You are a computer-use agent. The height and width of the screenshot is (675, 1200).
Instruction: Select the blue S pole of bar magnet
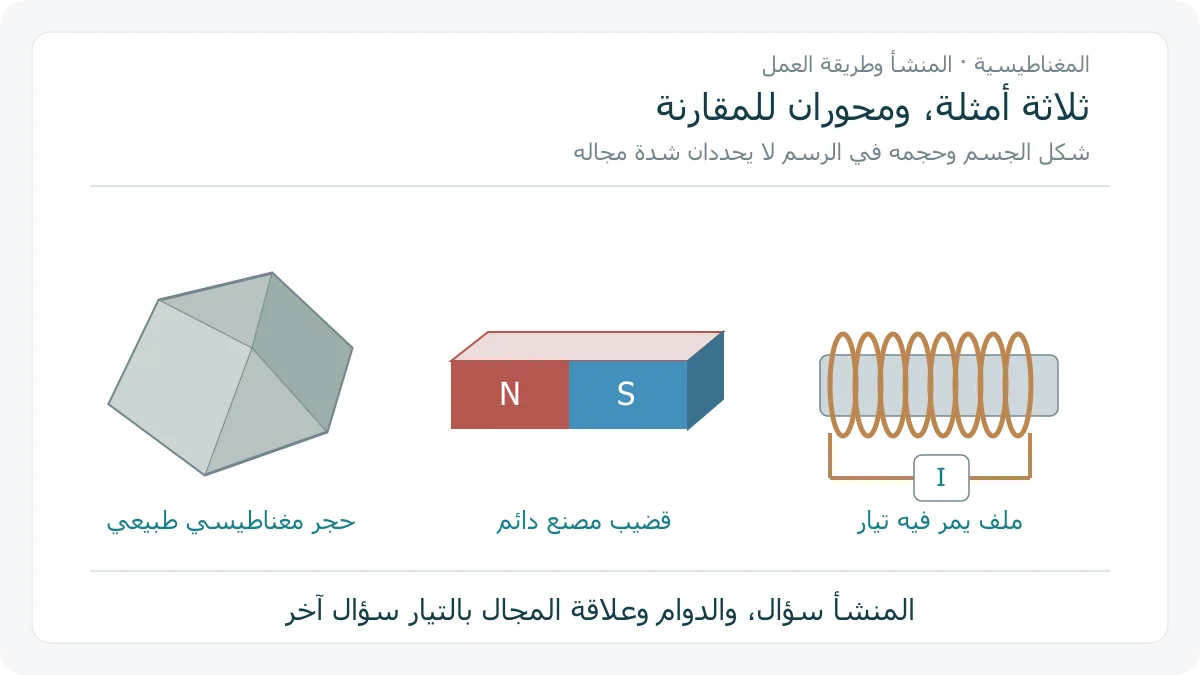tap(628, 395)
